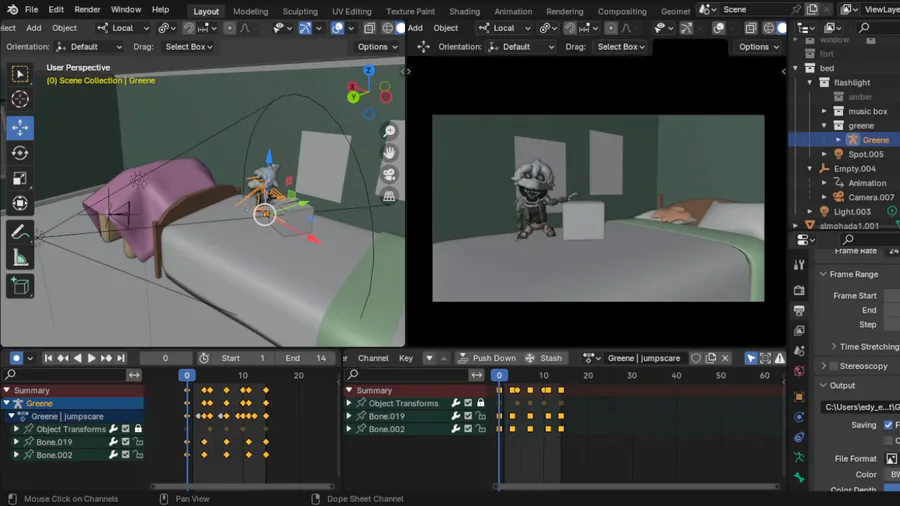Viewport: 900px width, 506px height.
Task: Open right viewport Local orientation dropdown
Action: pyautogui.click(x=505, y=28)
